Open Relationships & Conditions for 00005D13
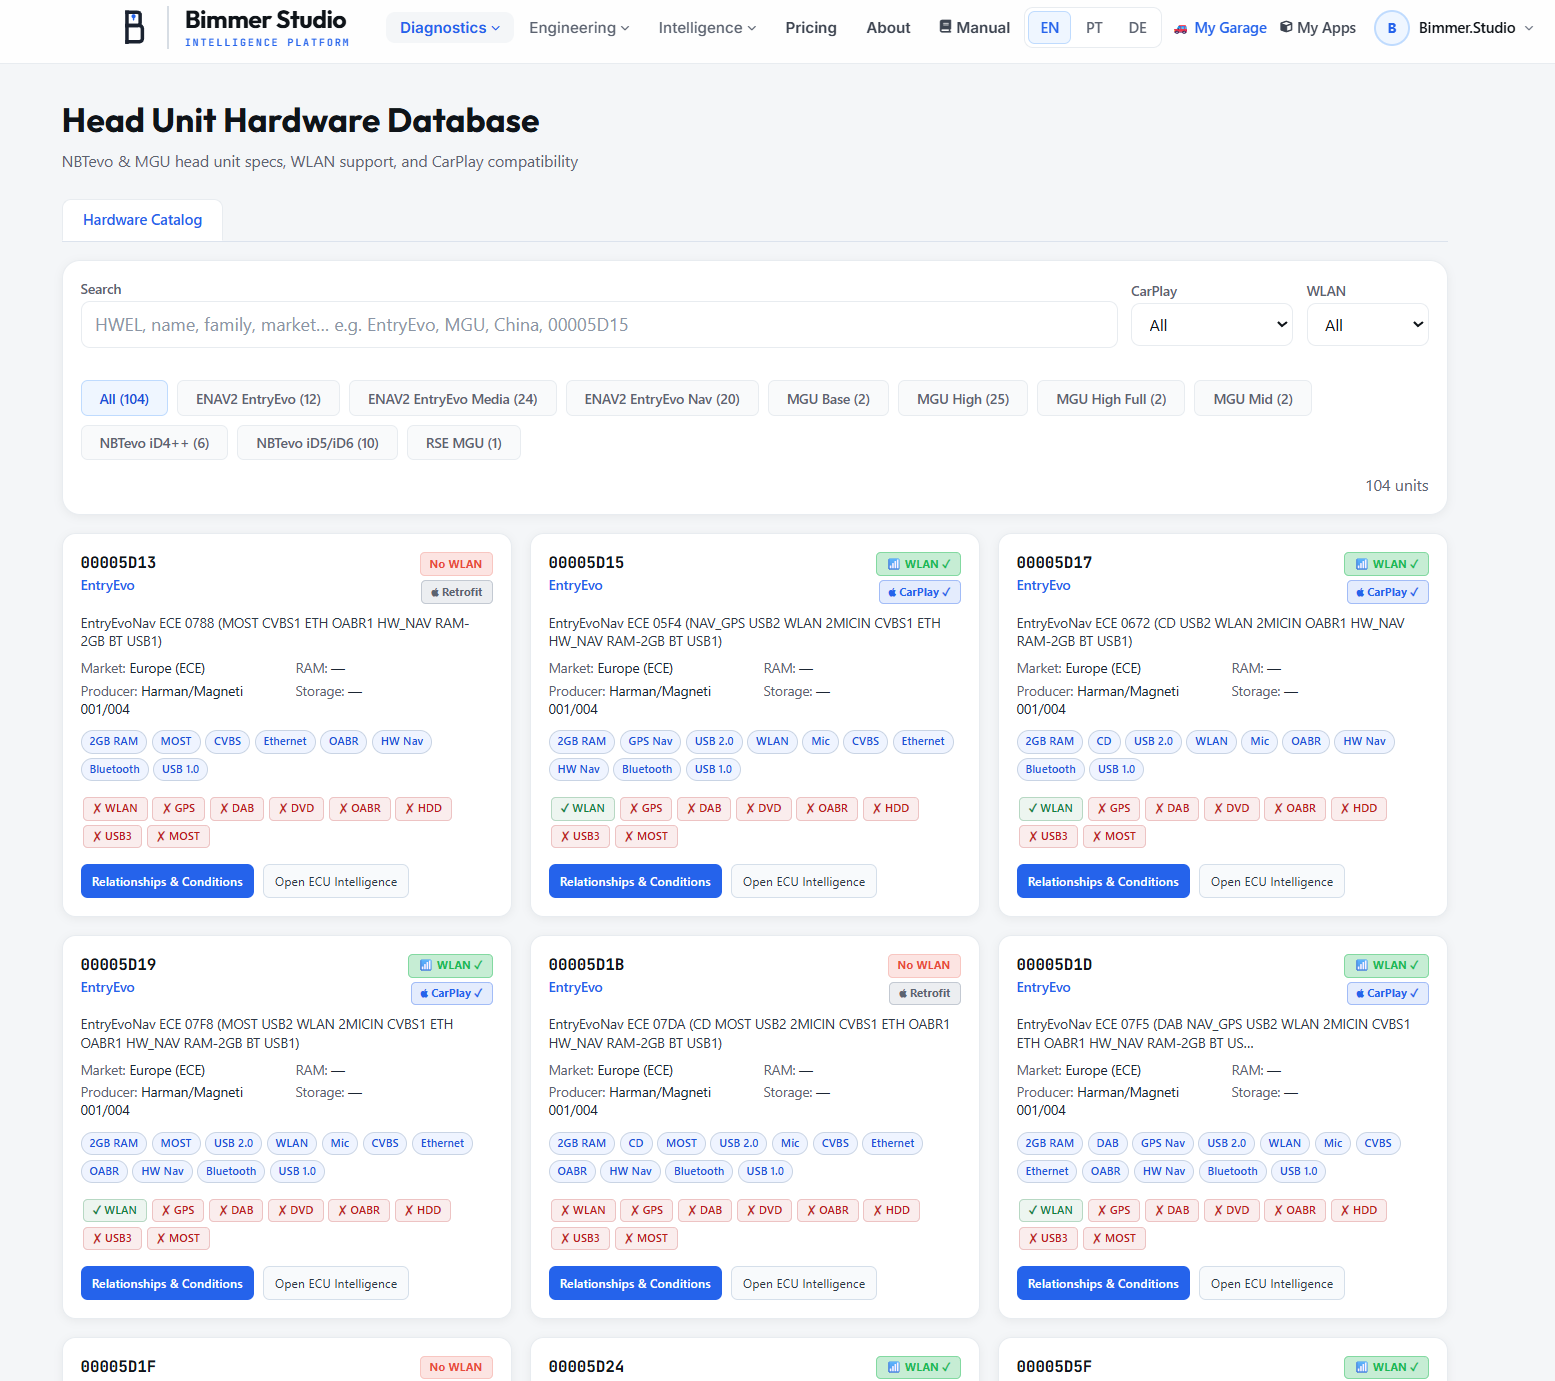 tap(167, 881)
